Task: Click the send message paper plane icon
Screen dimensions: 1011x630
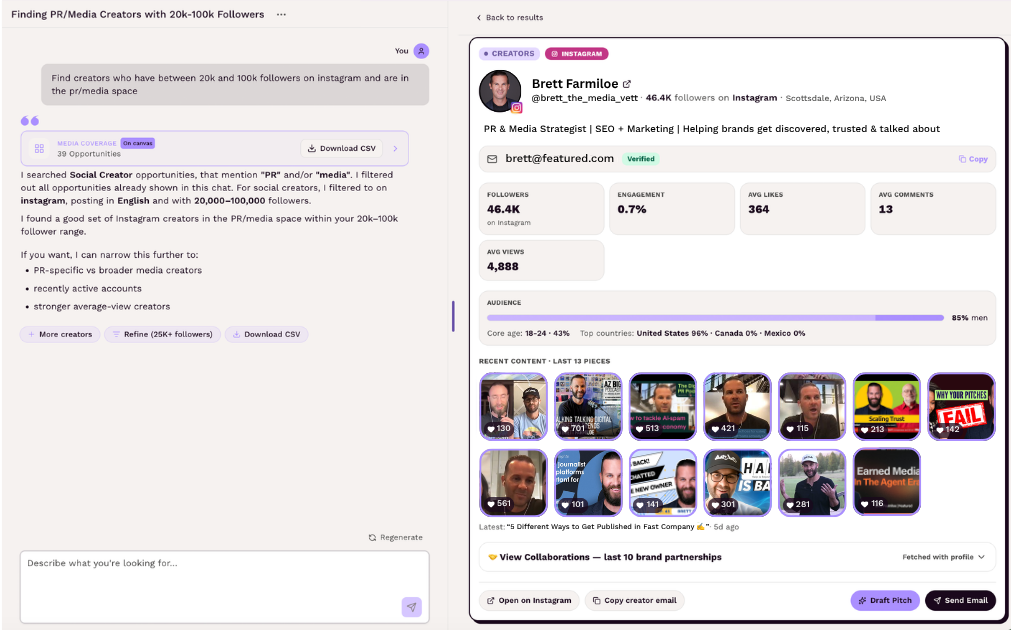Action: [412, 607]
